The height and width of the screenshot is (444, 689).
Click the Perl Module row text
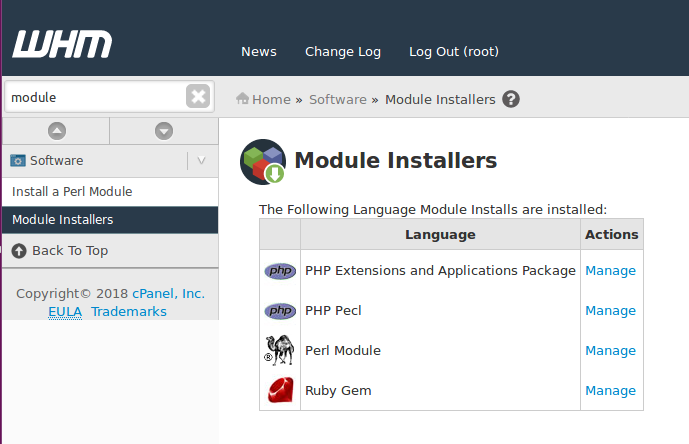(343, 351)
